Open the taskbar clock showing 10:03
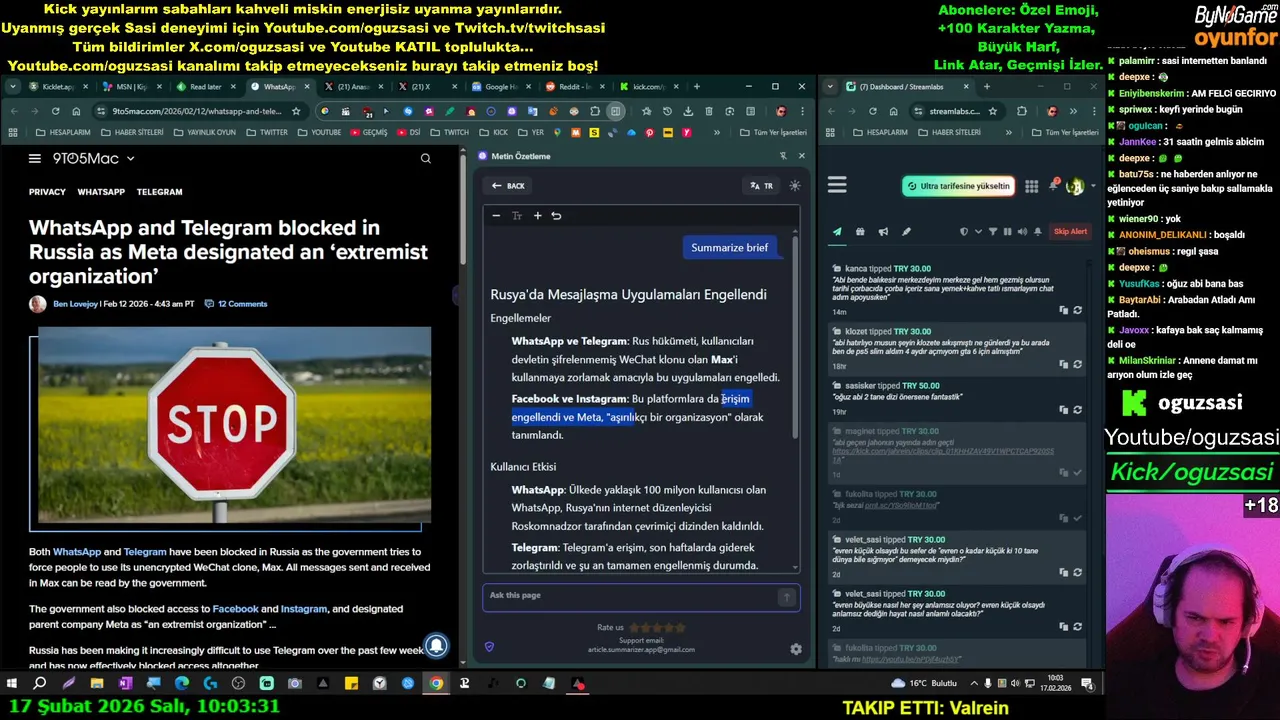1280x720 pixels. (x=1056, y=684)
